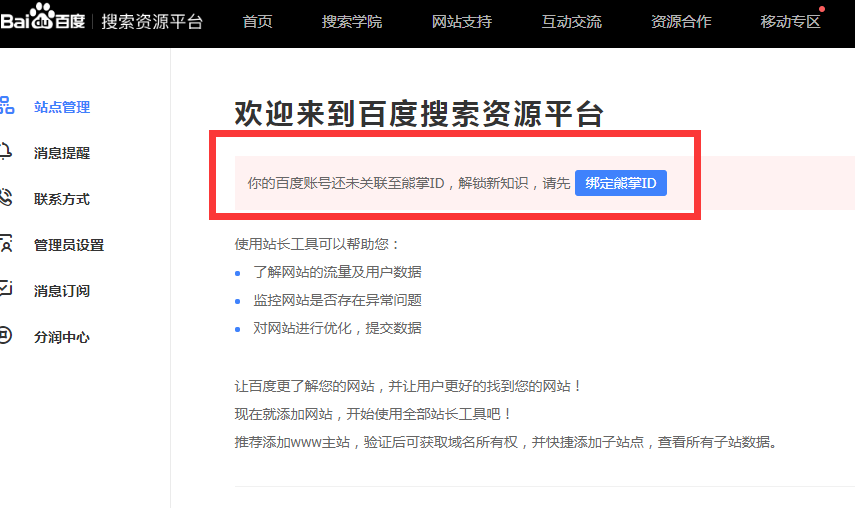Click the line 现在就添加网站，开始使用全部站长工具吧
Screen dimensions: 855x508
[374, 414]
